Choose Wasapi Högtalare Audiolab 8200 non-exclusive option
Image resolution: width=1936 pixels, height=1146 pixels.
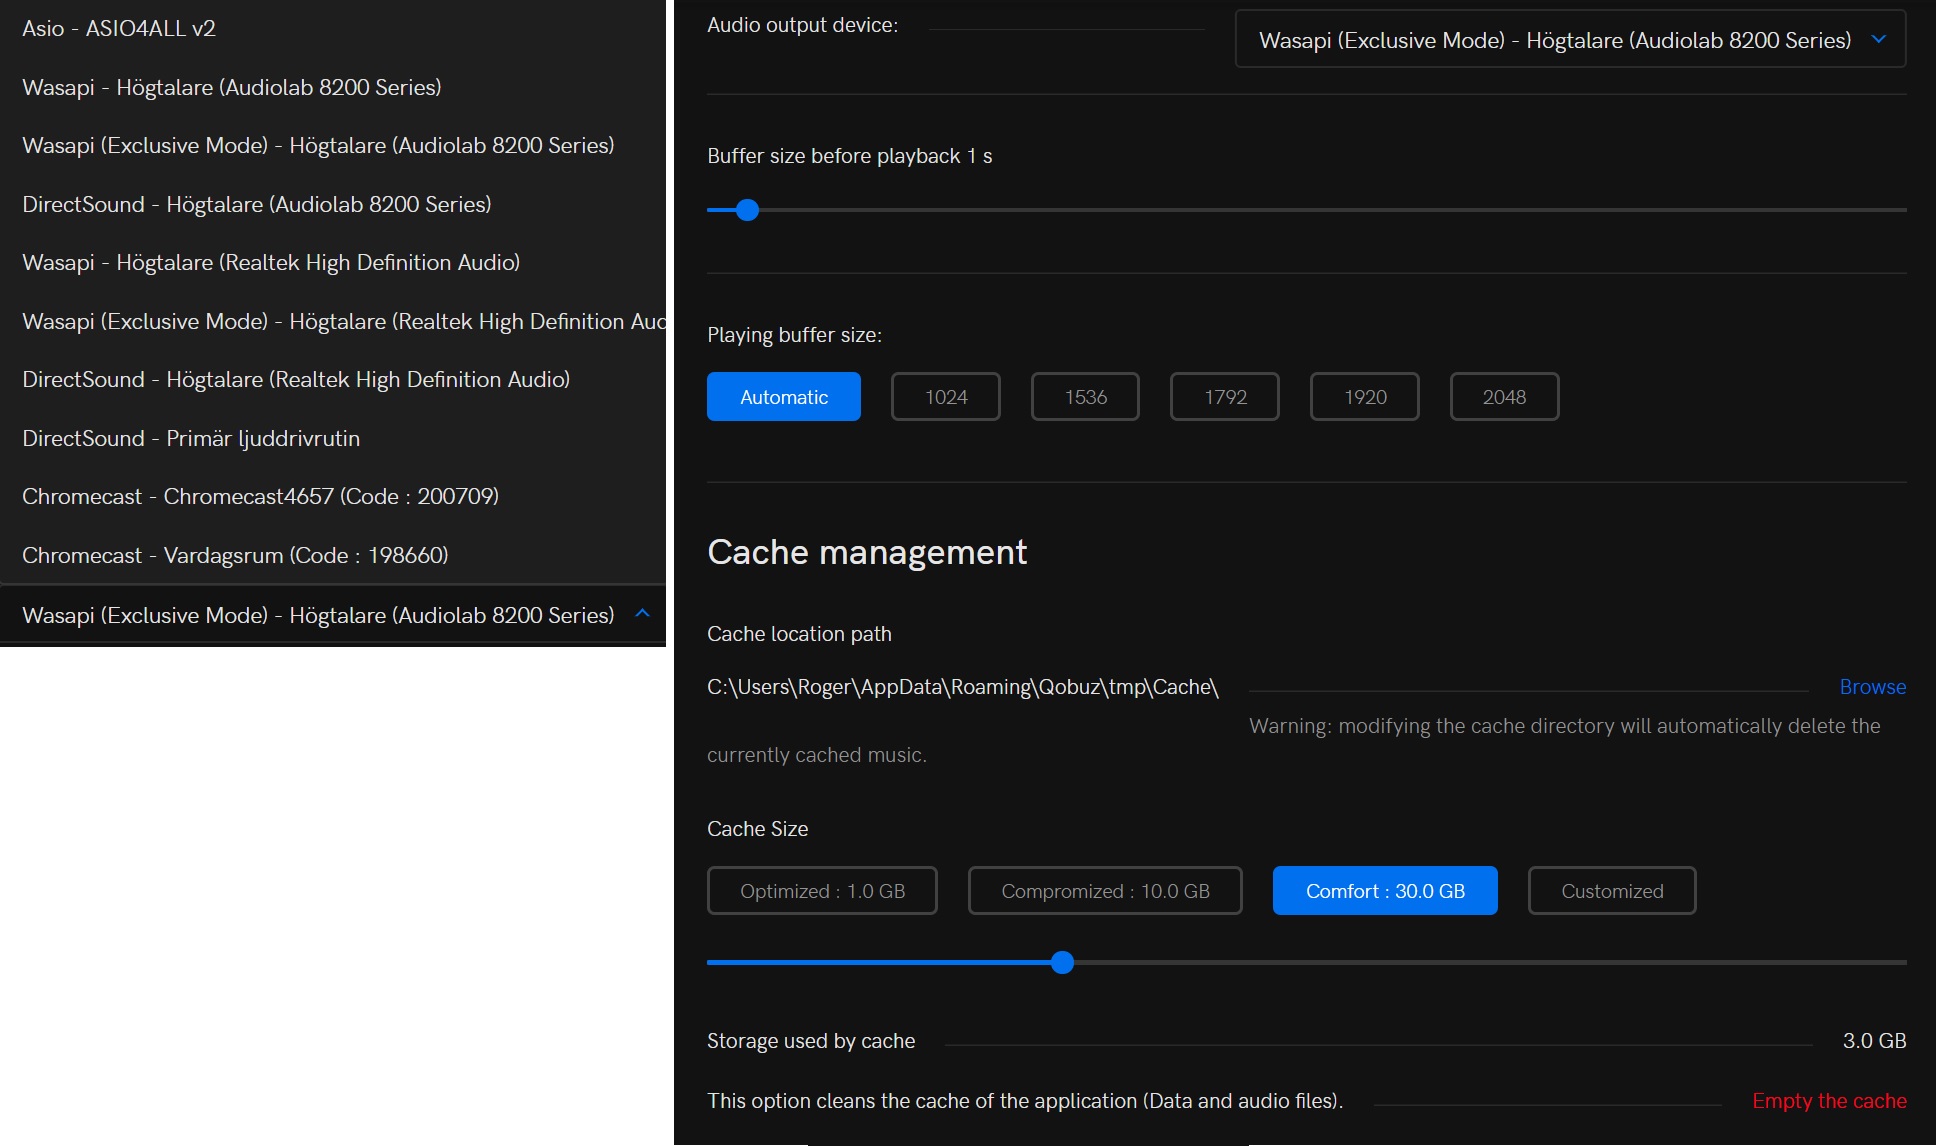coord(231,87)
